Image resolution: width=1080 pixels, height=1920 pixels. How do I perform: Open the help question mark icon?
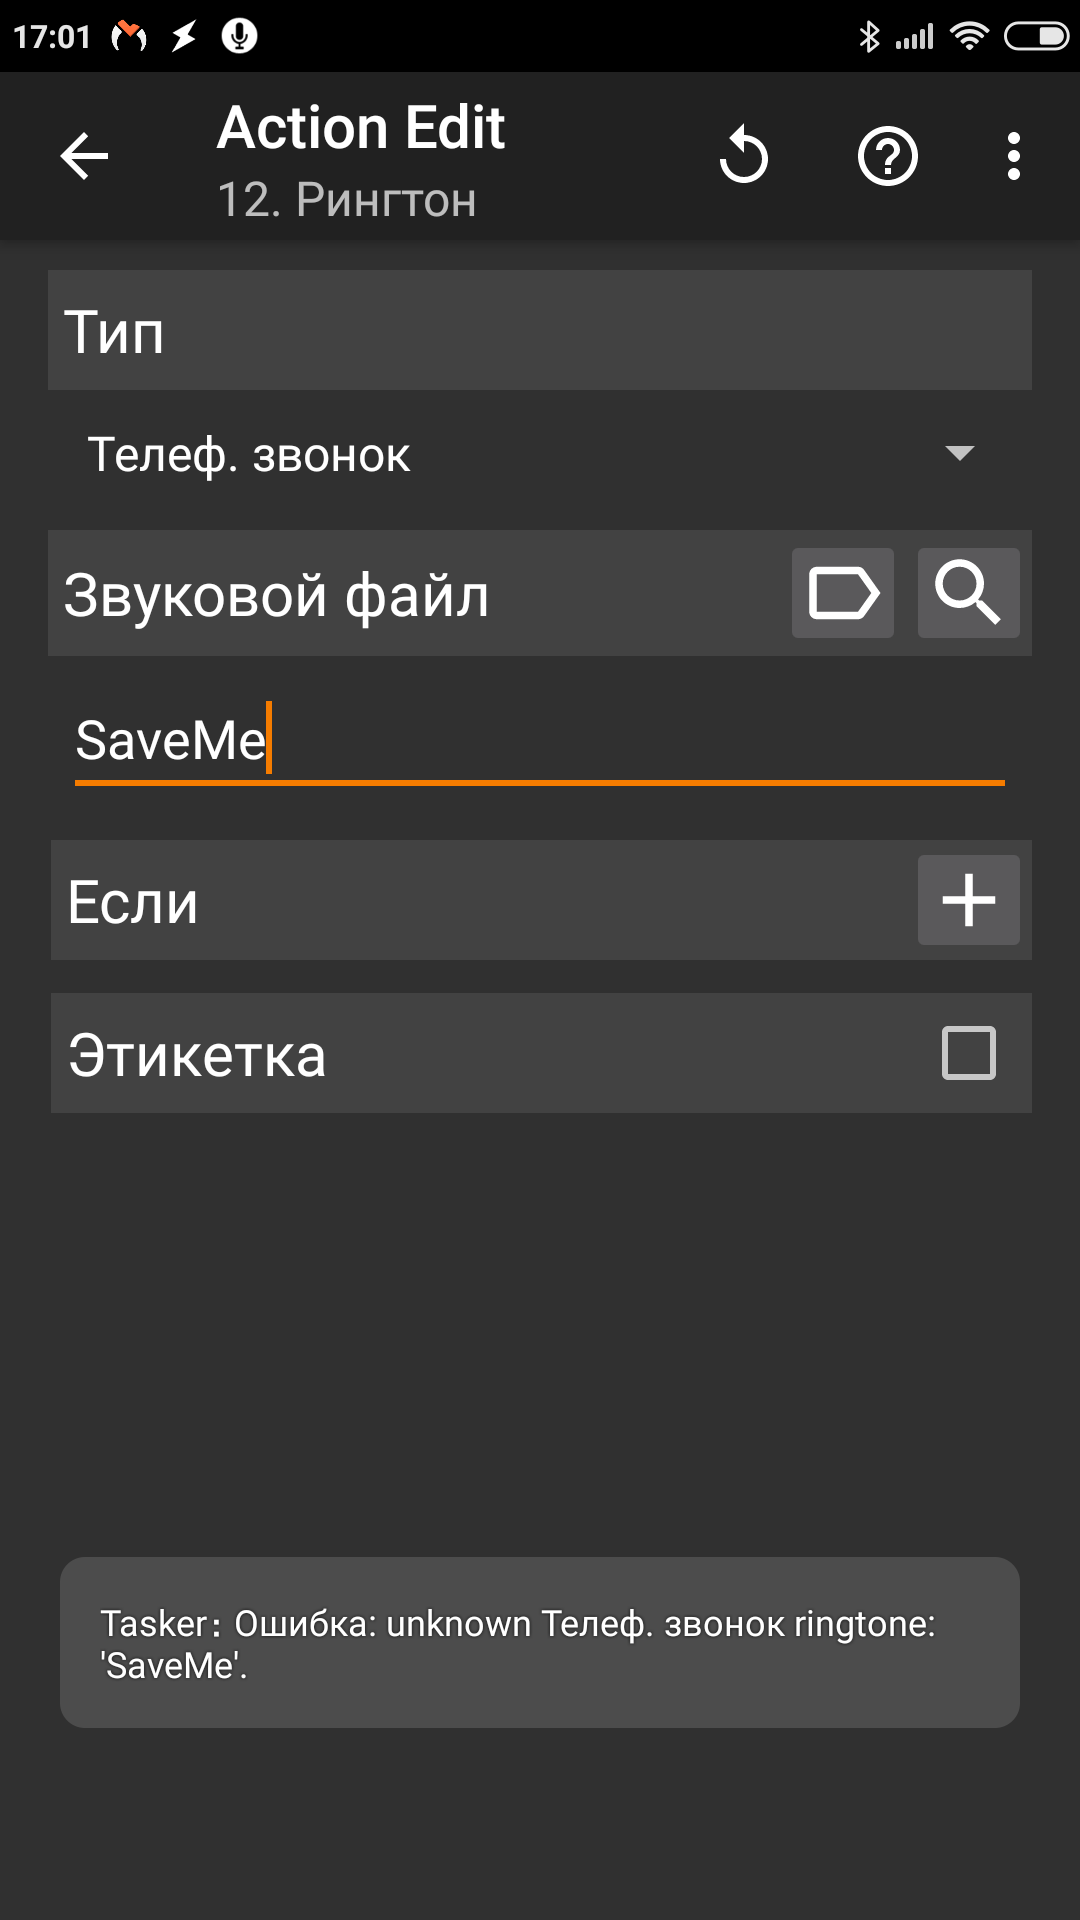coord(888,156)
